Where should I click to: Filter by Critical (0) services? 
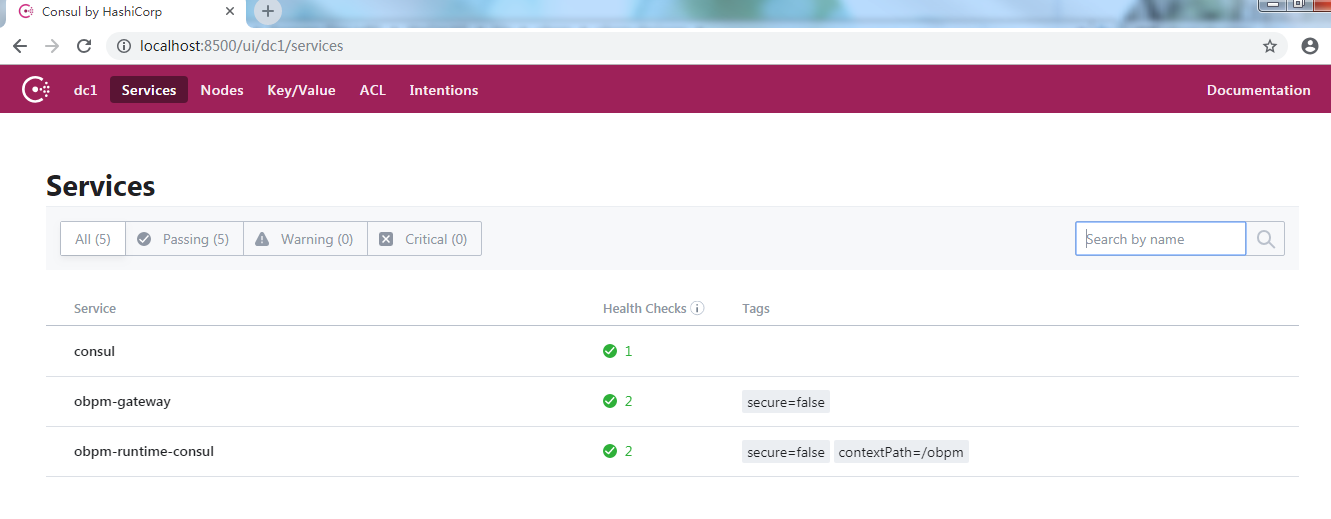[424, 239]
